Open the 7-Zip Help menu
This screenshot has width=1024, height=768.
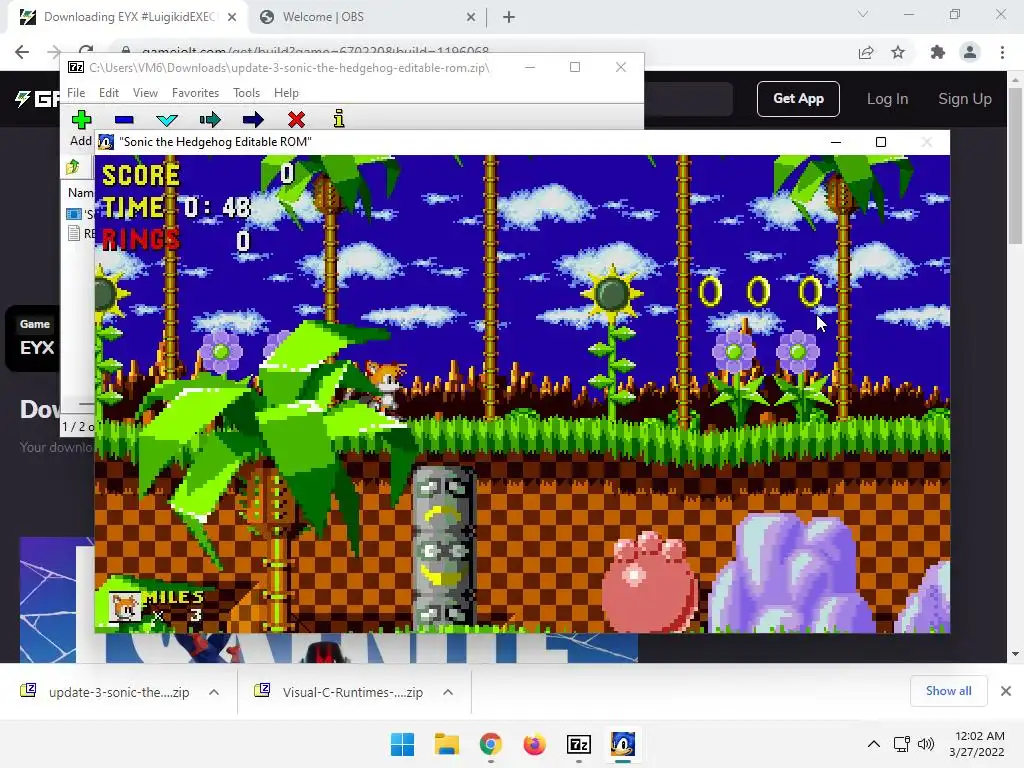coord(286,93)
